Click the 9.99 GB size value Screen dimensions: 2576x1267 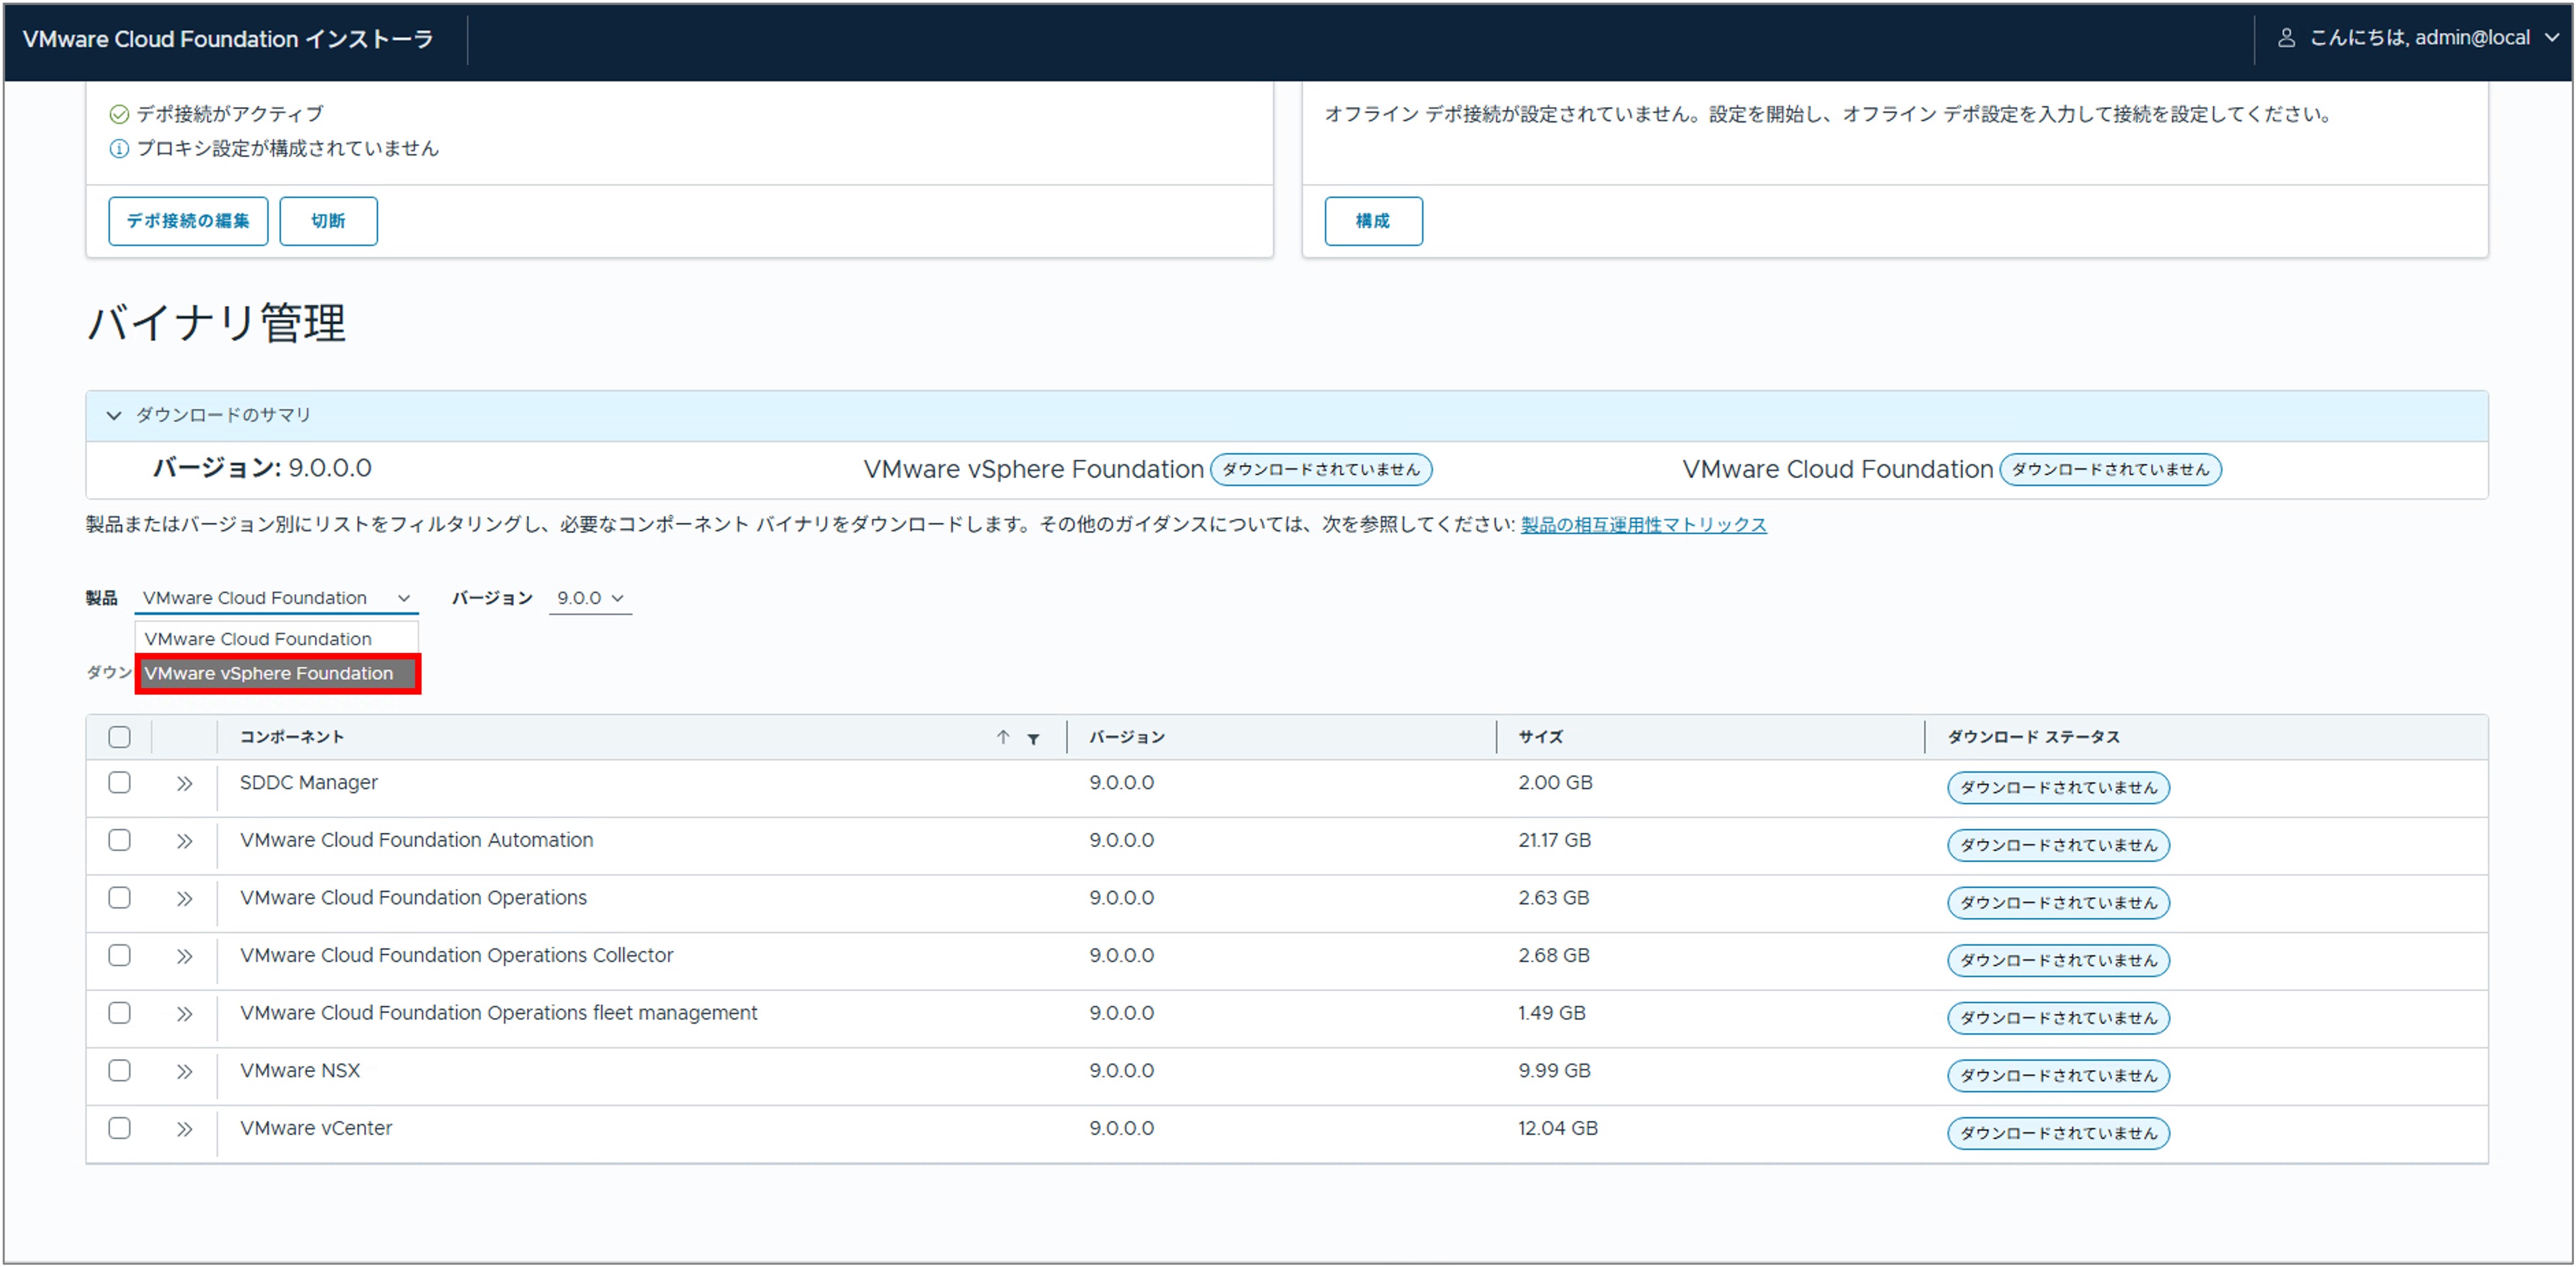click(x=1554, y=1071)
